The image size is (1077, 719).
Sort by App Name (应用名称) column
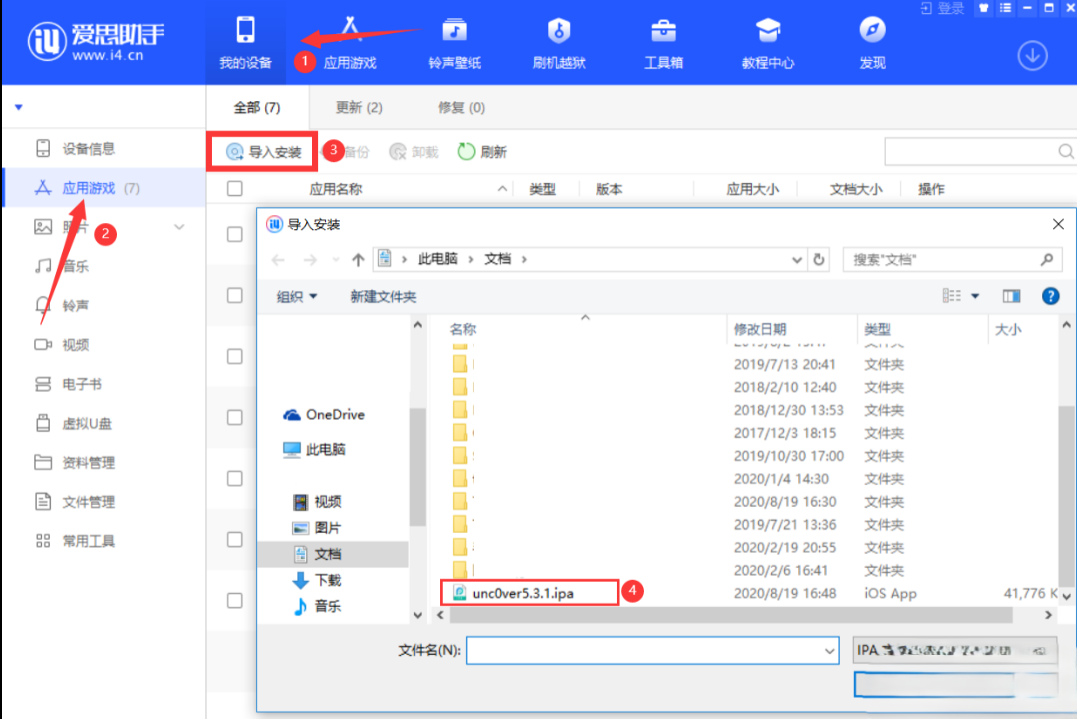pyautogui.click(x=335, y=189)
